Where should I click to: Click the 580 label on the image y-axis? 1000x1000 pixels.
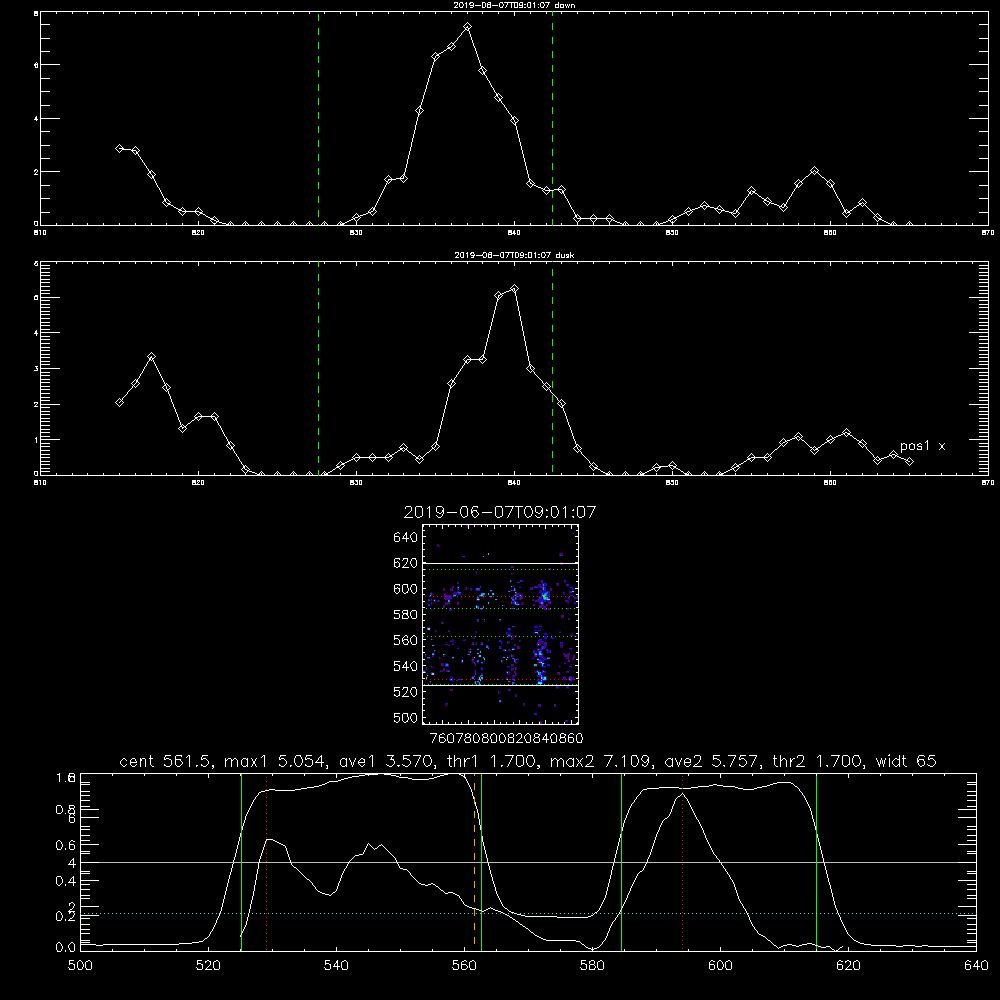pos(406,615)
